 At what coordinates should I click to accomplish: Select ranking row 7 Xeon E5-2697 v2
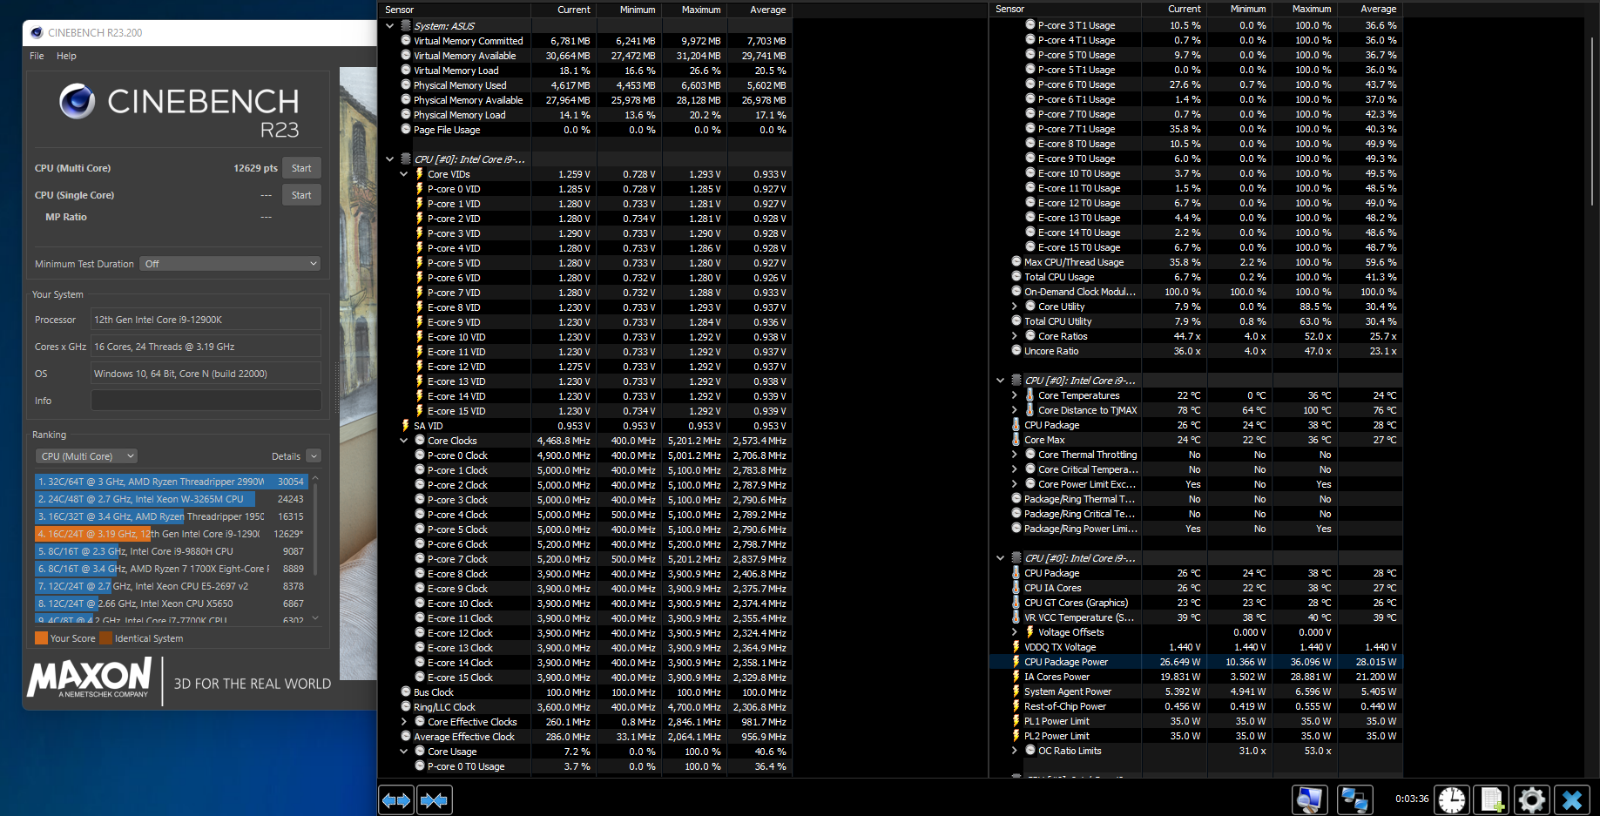click(171, 586)
